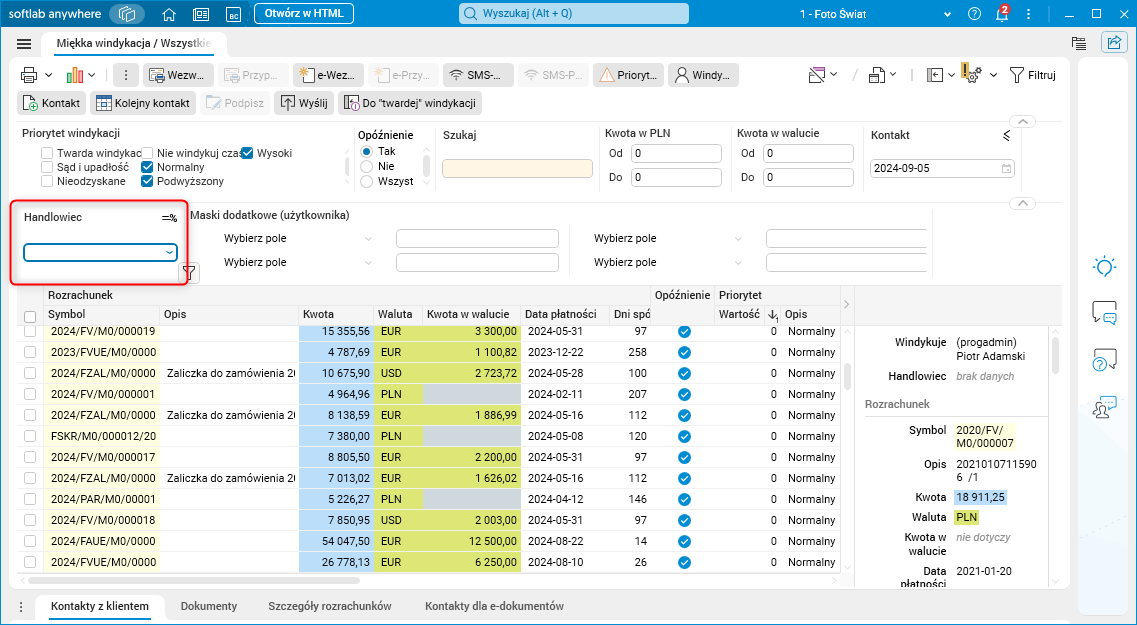The width and height of the screenshot is (1137, 625).
Task: Uncheck the Podwyższony priority checkbox
Action: [x=147, y=181]
